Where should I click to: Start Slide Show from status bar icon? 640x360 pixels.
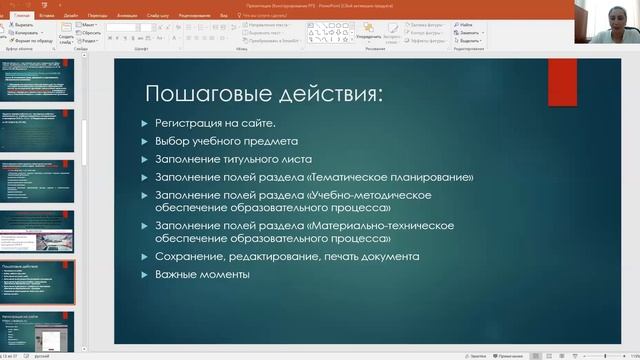pos(575,356)
